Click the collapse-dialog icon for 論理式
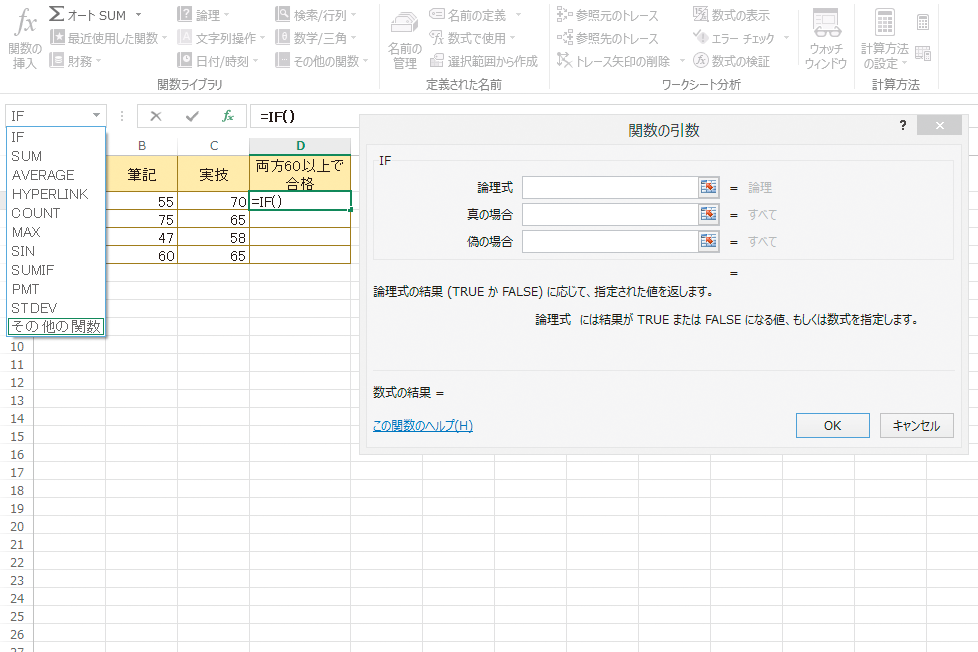 [x=709, y=187]
